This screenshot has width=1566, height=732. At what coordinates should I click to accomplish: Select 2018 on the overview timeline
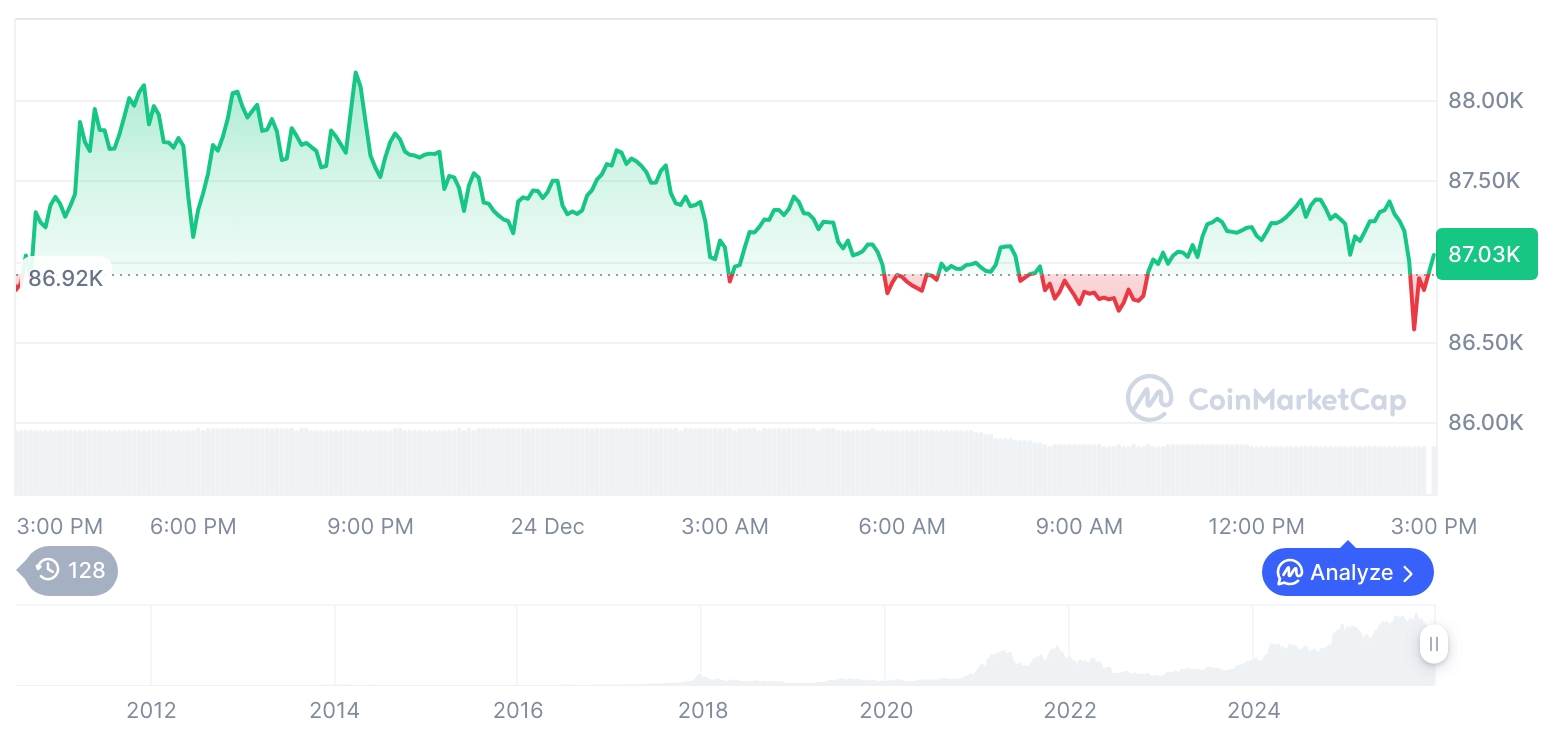pos(703,710)
